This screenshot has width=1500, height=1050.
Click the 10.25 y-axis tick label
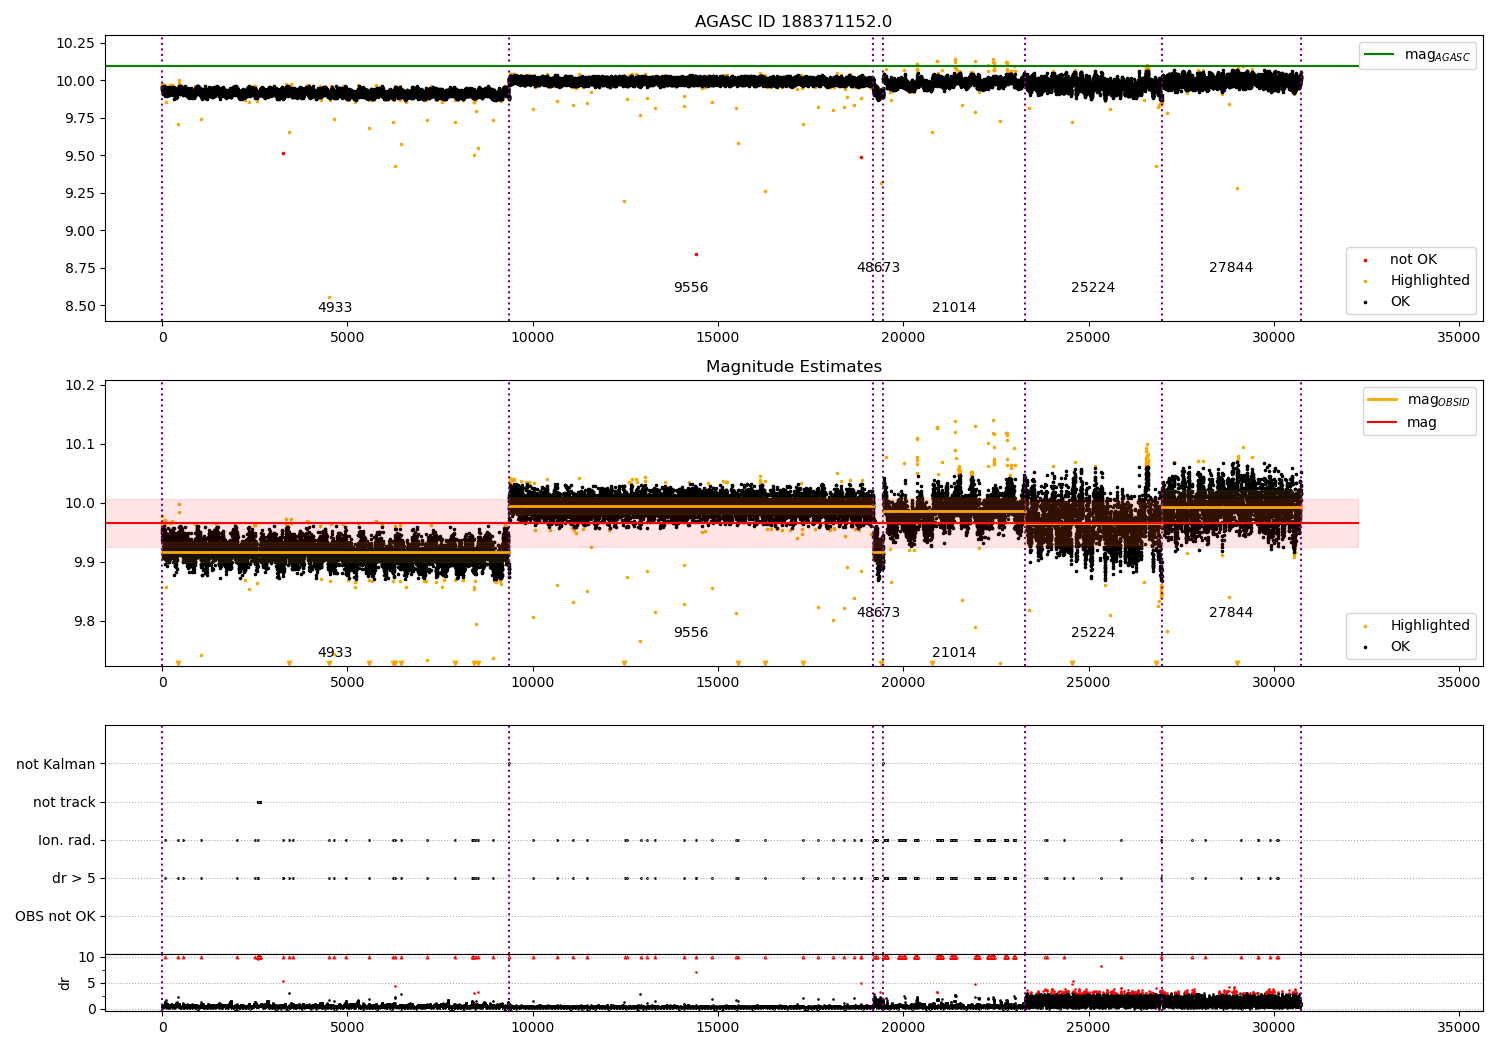pos(75,43)
